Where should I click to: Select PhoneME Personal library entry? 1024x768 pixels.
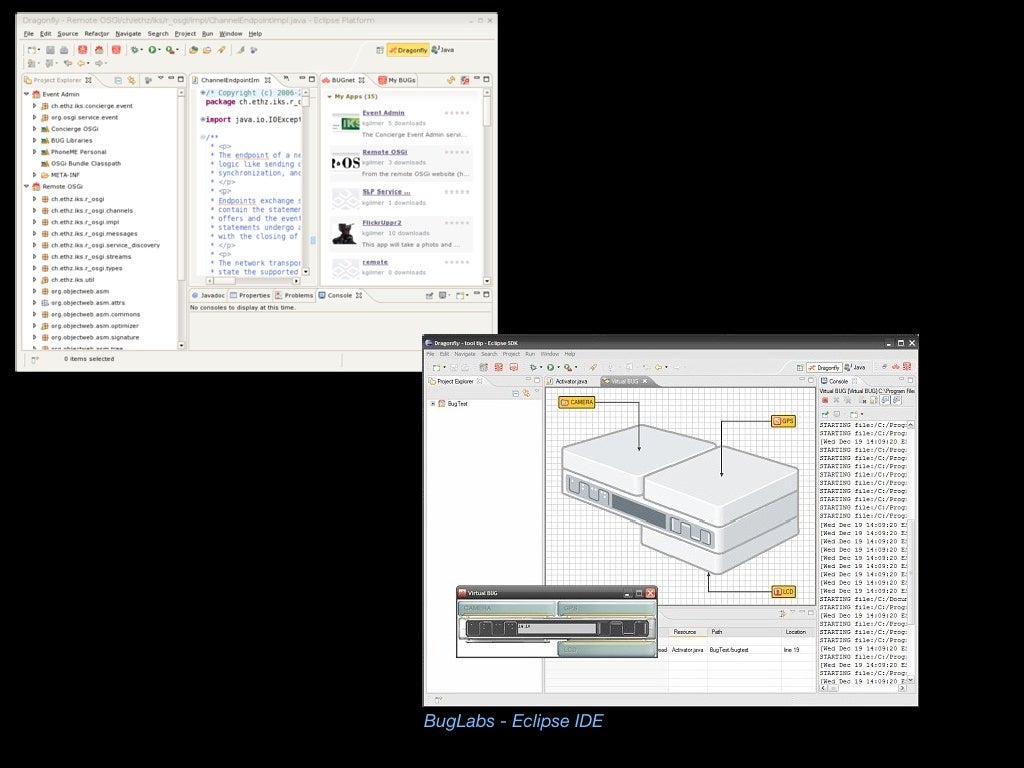tap(78, 152)
